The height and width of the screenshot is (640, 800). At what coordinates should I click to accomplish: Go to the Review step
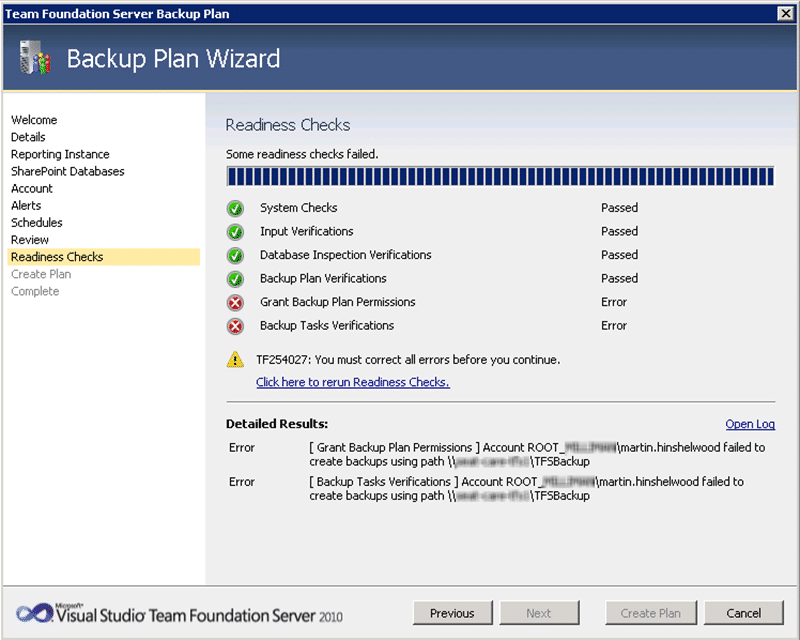(30, 239)
